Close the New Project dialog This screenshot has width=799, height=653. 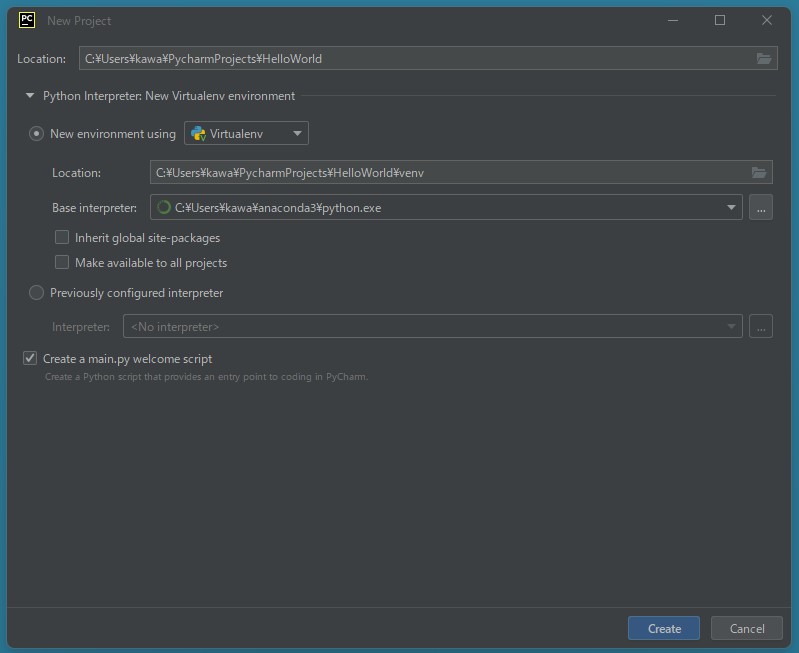click(767, 20)
